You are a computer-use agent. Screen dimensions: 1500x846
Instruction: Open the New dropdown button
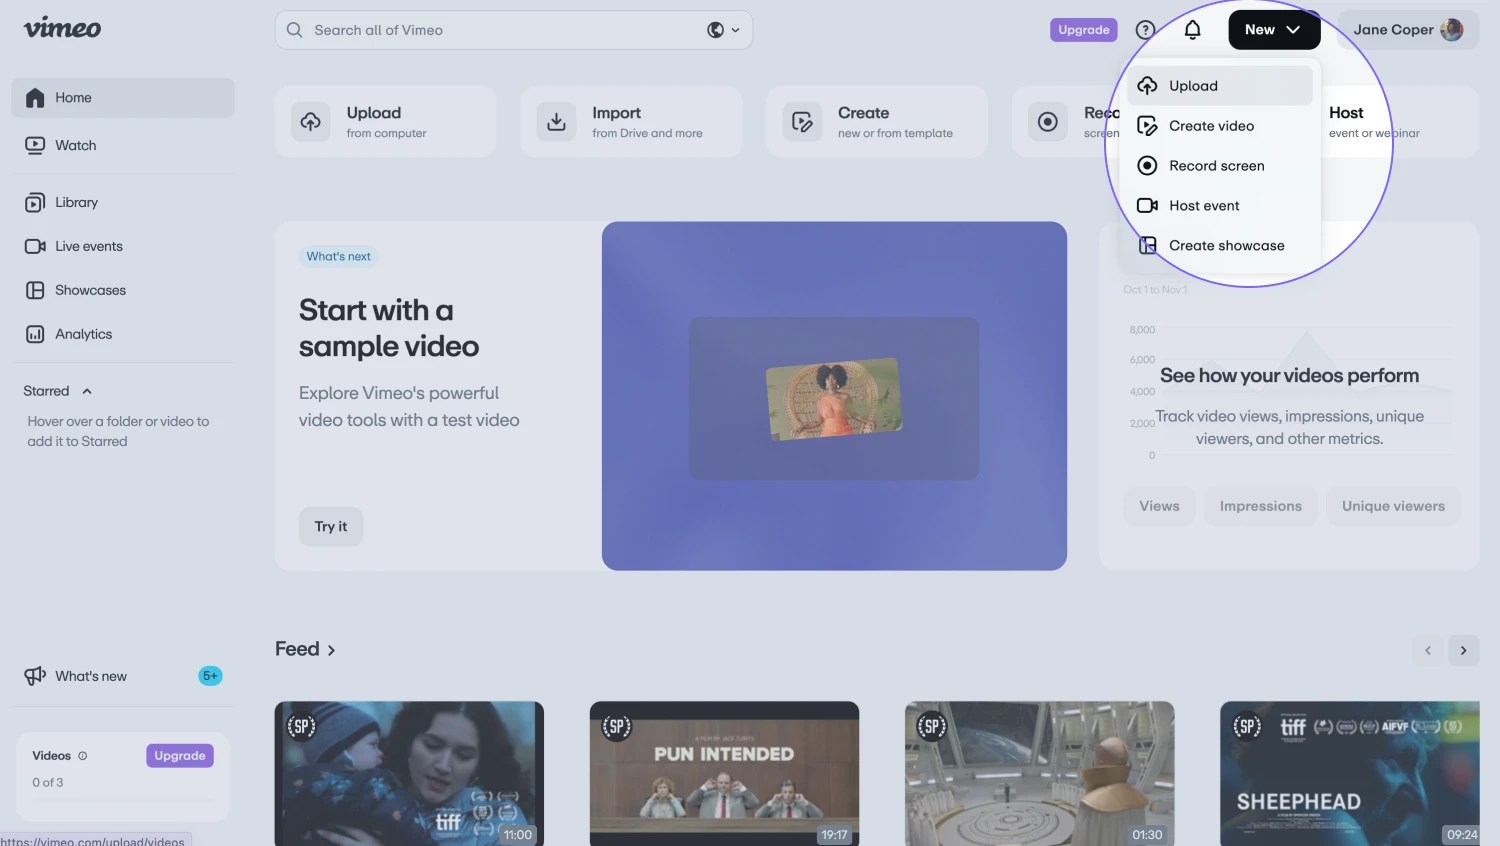pyautogui.click(x=1273, y=30)
